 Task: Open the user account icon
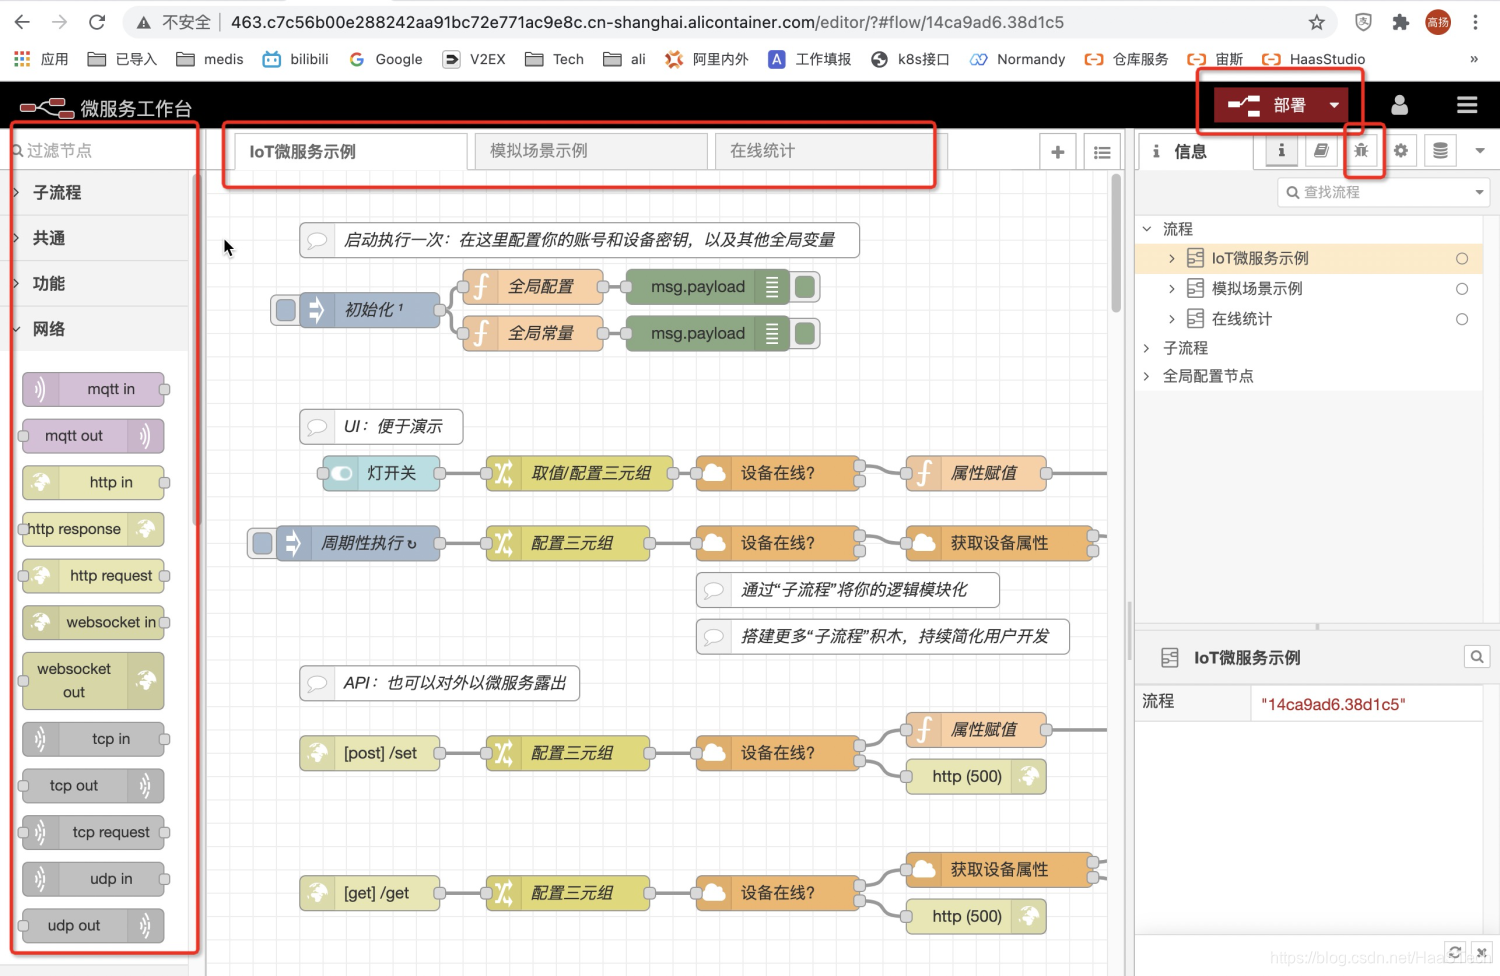pyautogui.click(x=1400, y=105)
